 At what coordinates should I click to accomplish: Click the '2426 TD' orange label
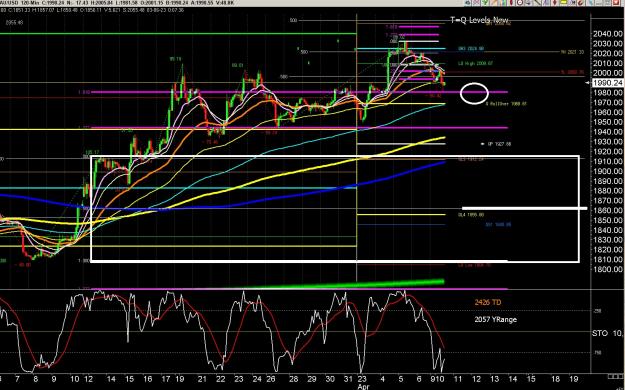point(487,302)
